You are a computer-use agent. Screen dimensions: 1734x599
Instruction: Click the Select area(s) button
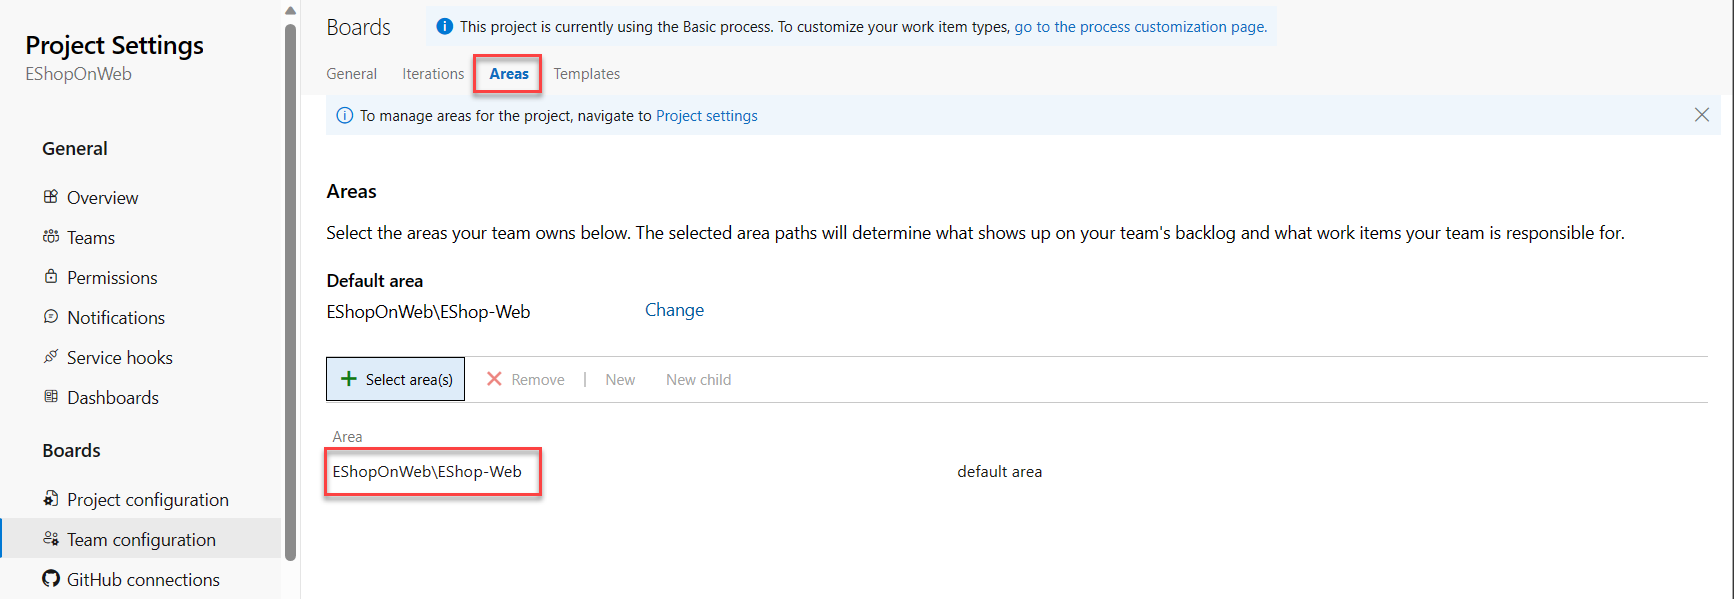pos(396,379)
